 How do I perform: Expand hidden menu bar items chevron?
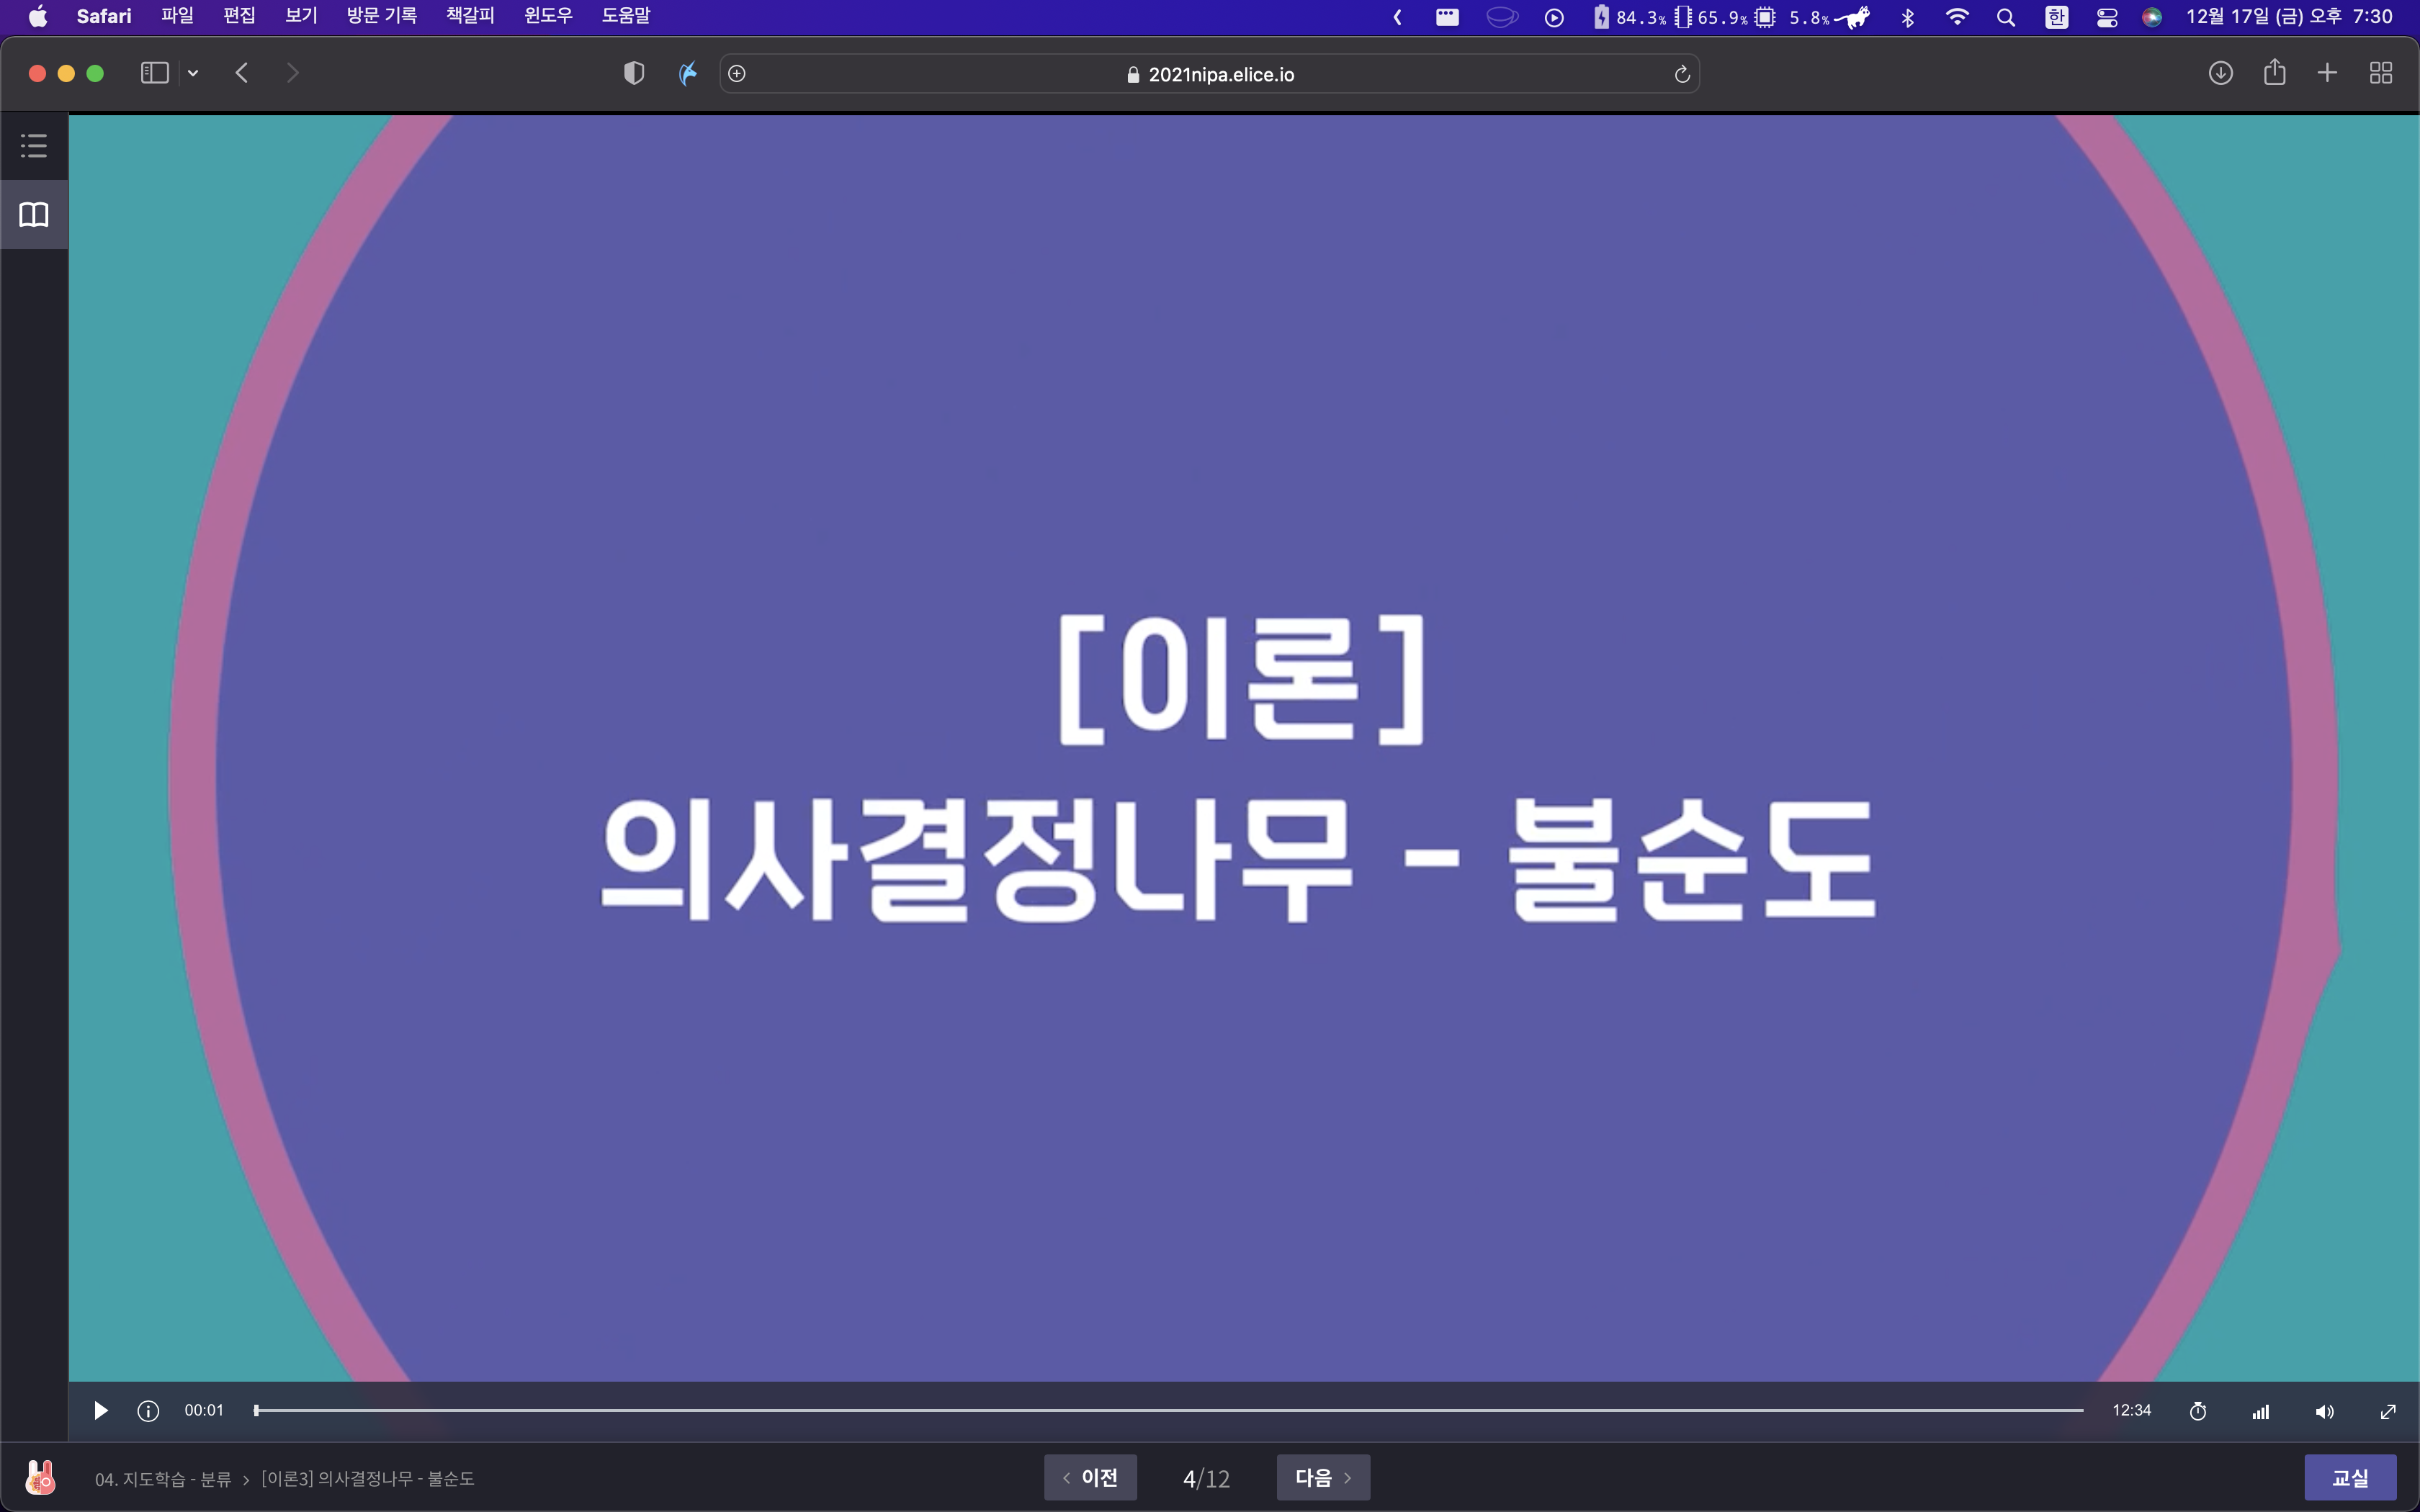pyautogui.click(x=1397, y=17)
